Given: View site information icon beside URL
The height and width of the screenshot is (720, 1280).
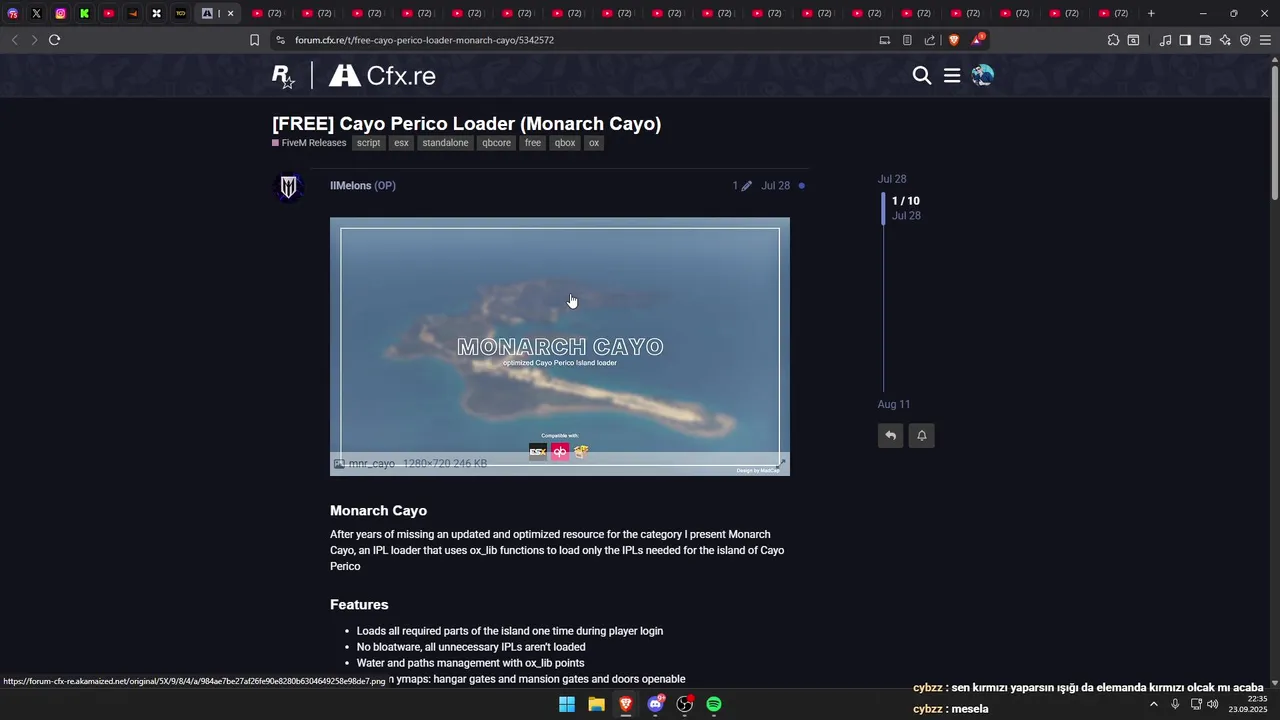Looking at the screenshot, I should point(280,40).
